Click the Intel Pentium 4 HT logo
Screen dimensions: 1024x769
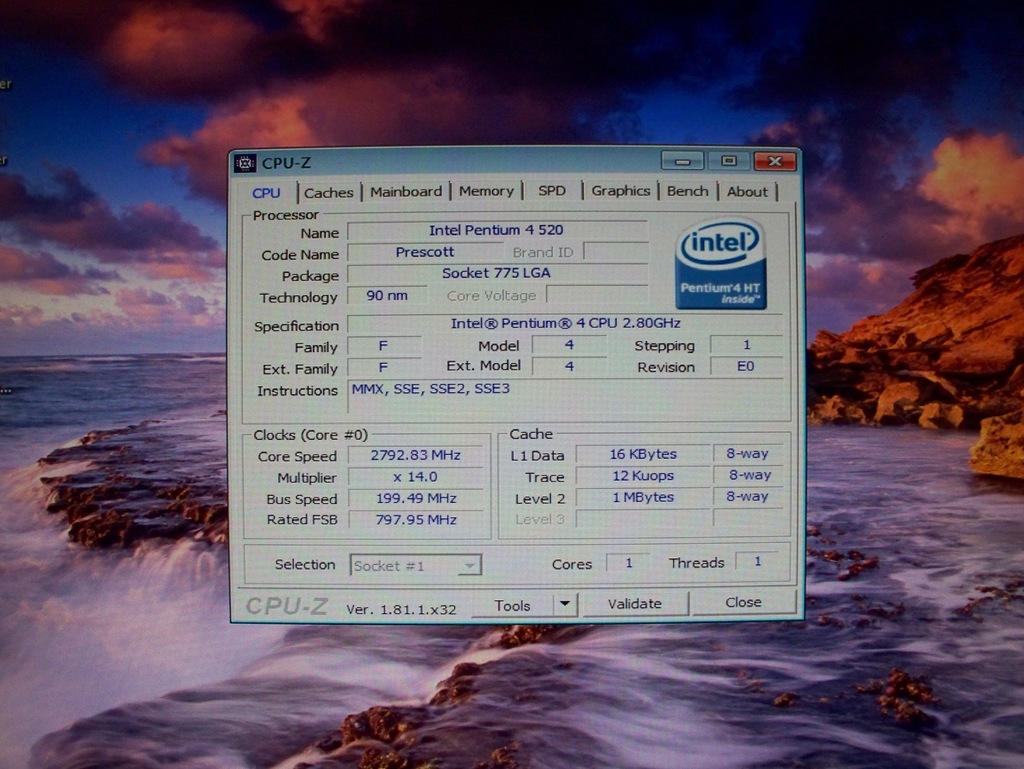(720, 263)
